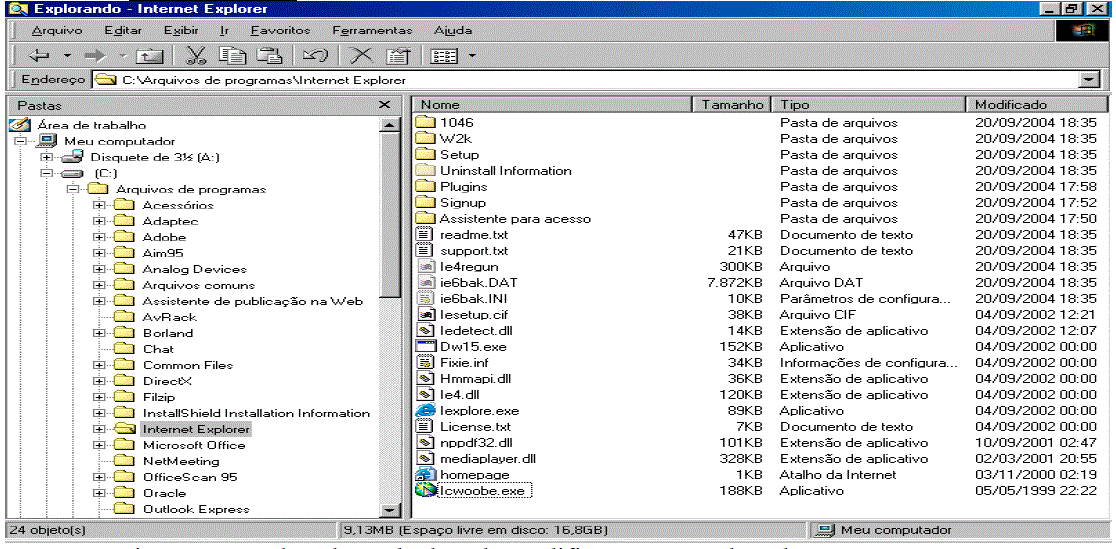The height and width of the screenshot is (549, 1116).
Task: Click the Undo toolbar icon
Action: pyautogui.click(x=315, y=55)
